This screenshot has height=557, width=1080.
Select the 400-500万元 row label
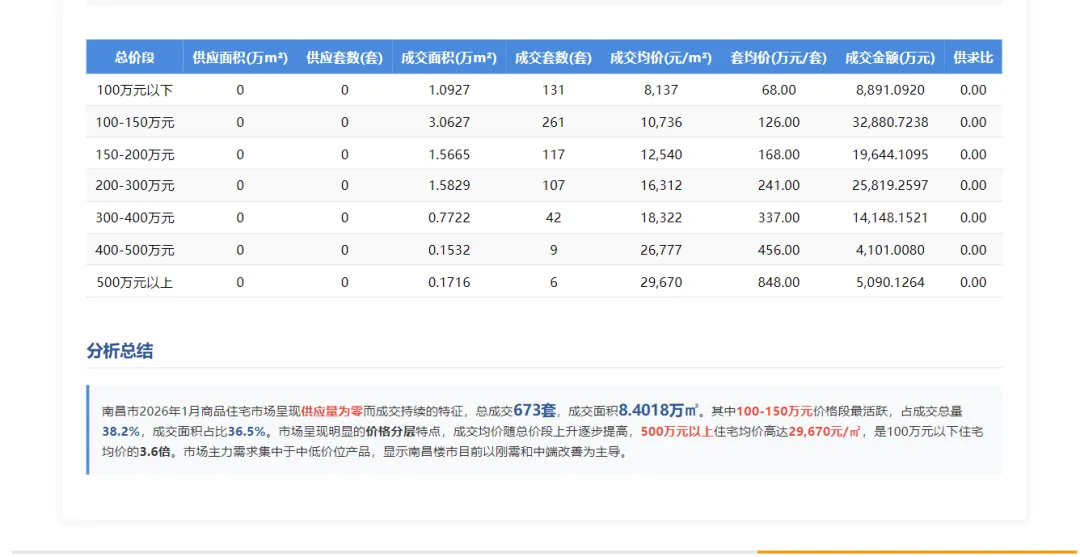135,250
